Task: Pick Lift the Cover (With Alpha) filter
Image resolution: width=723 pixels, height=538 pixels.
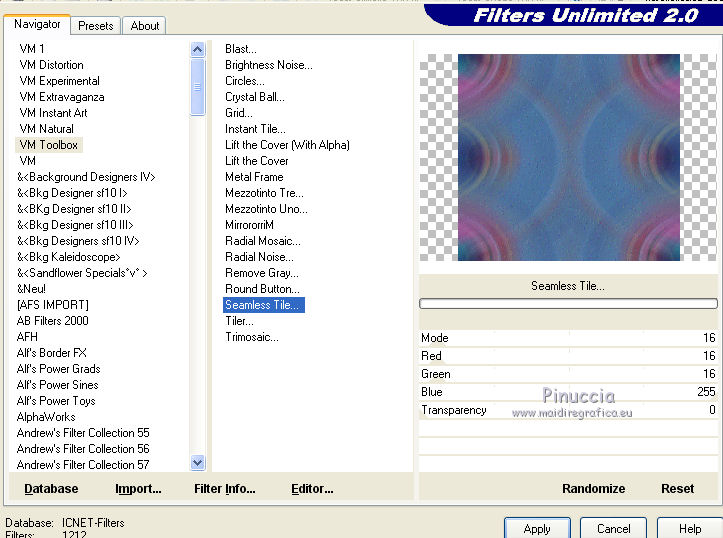Action: point(287,145)
